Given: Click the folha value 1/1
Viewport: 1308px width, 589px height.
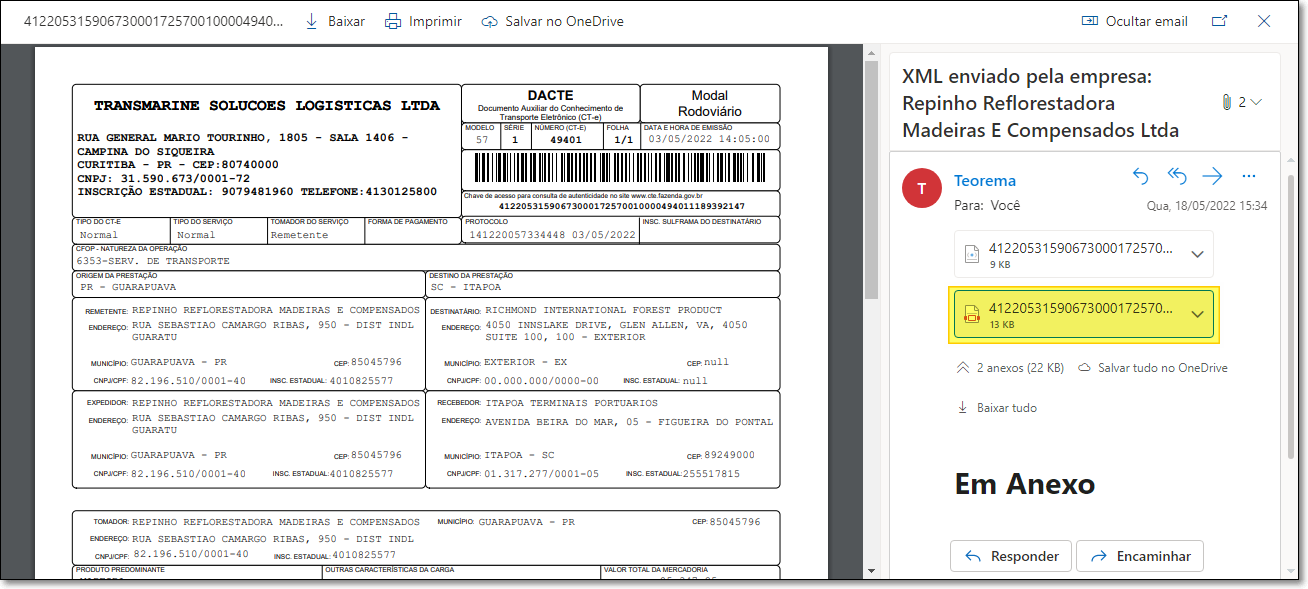Looking at the screenshot, I should 622,140.
